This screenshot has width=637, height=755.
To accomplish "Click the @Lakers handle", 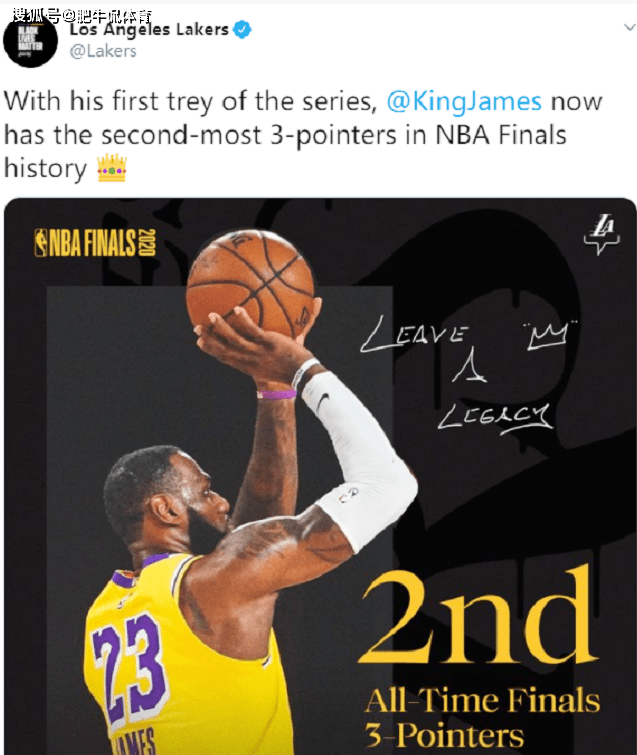I will [103, 51].
